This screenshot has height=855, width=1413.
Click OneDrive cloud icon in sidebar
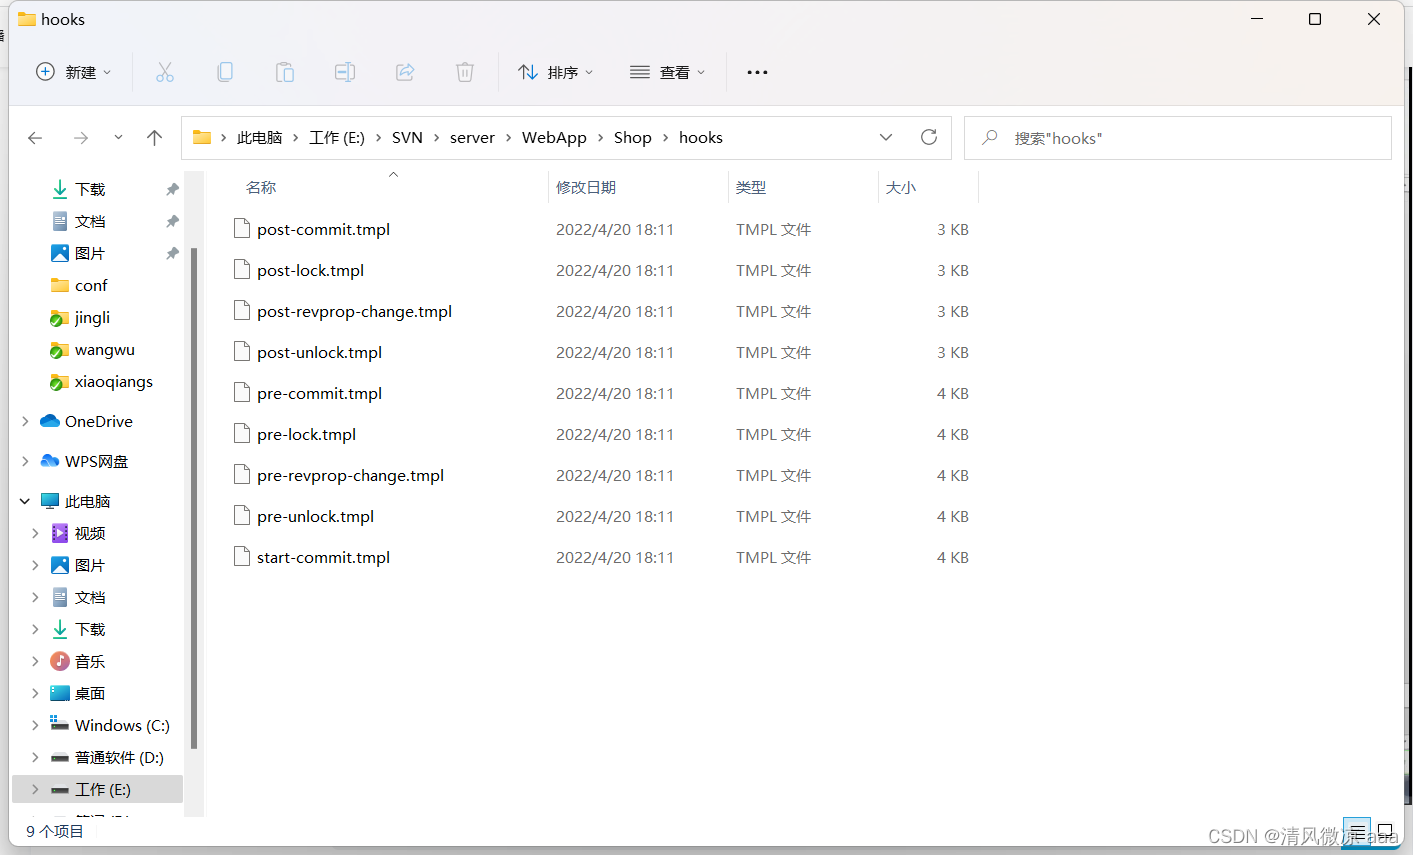[50, 421]
